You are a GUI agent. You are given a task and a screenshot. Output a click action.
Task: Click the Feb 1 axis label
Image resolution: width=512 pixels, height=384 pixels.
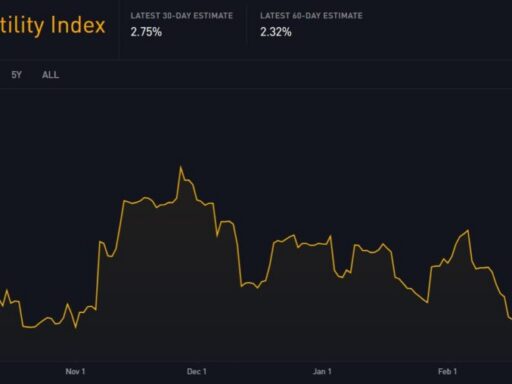pyautogui.click(x=447, y=371)
